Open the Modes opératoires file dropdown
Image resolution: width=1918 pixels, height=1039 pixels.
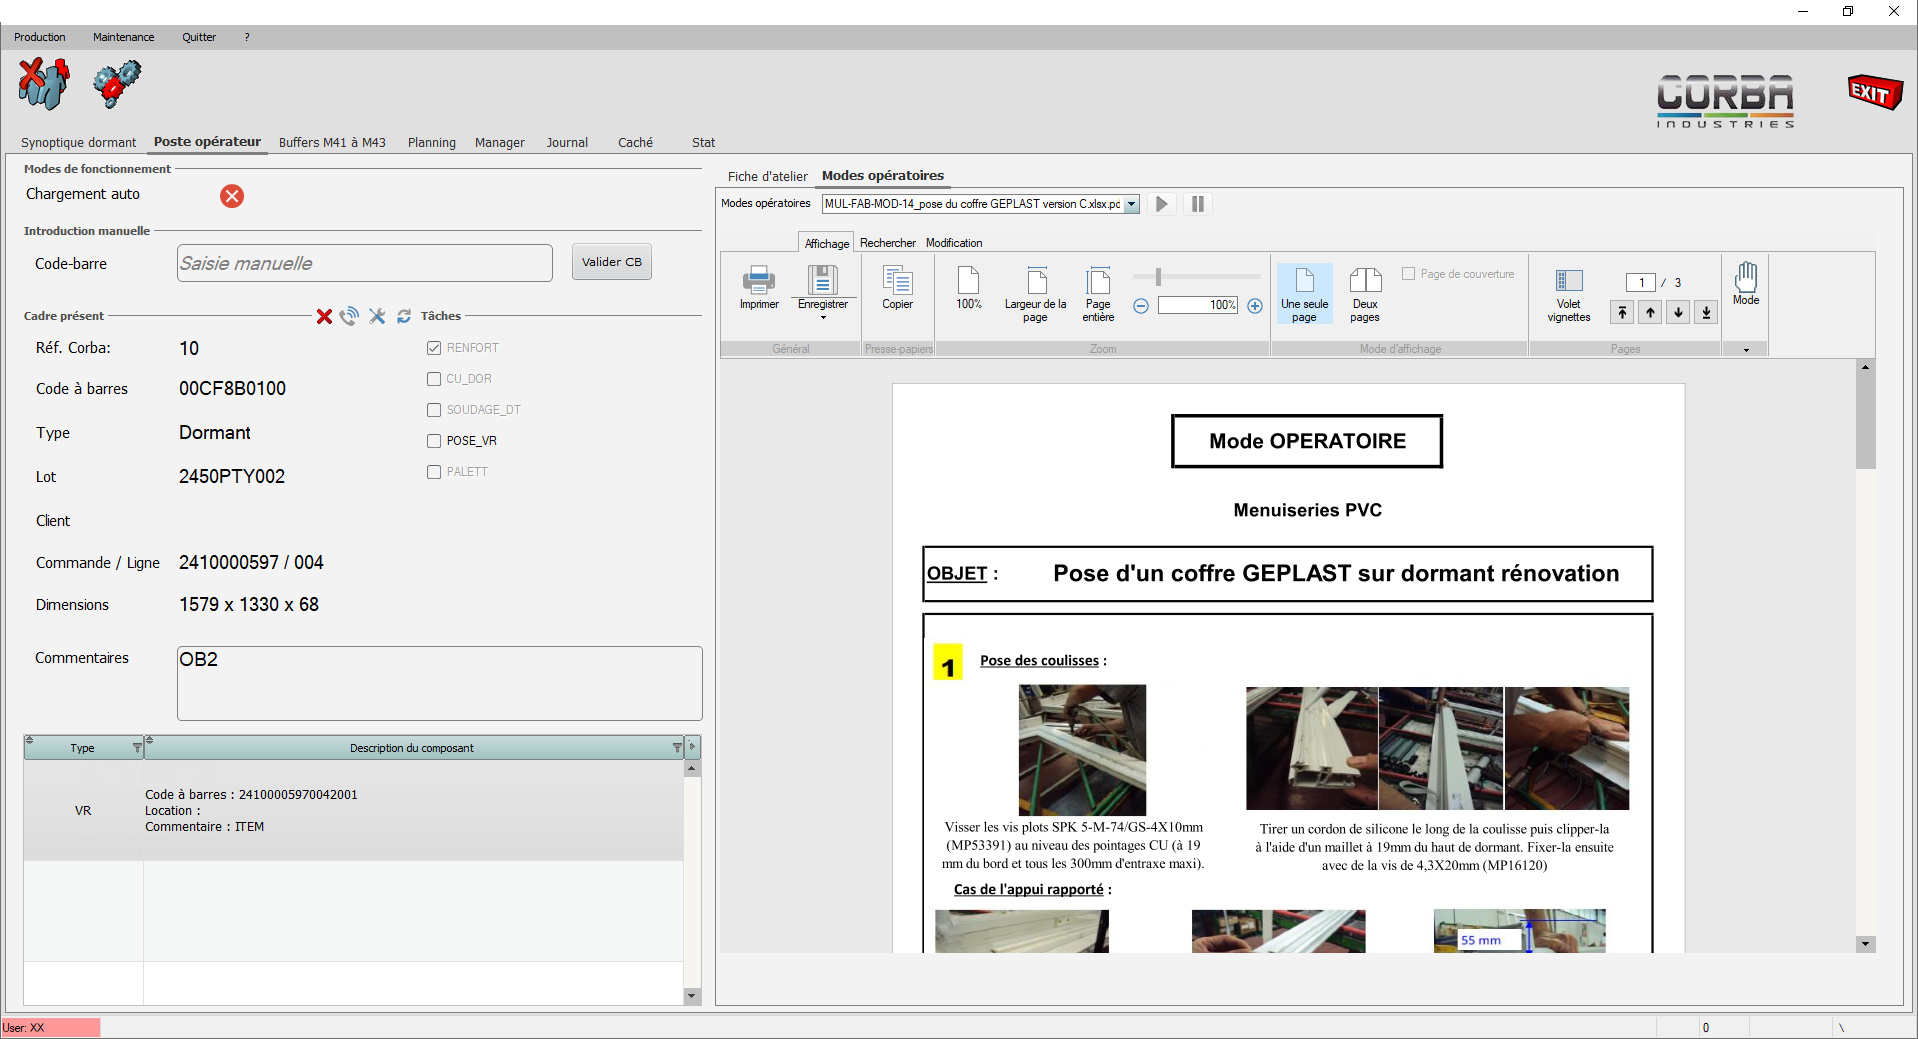click(x=1131, y=204)
